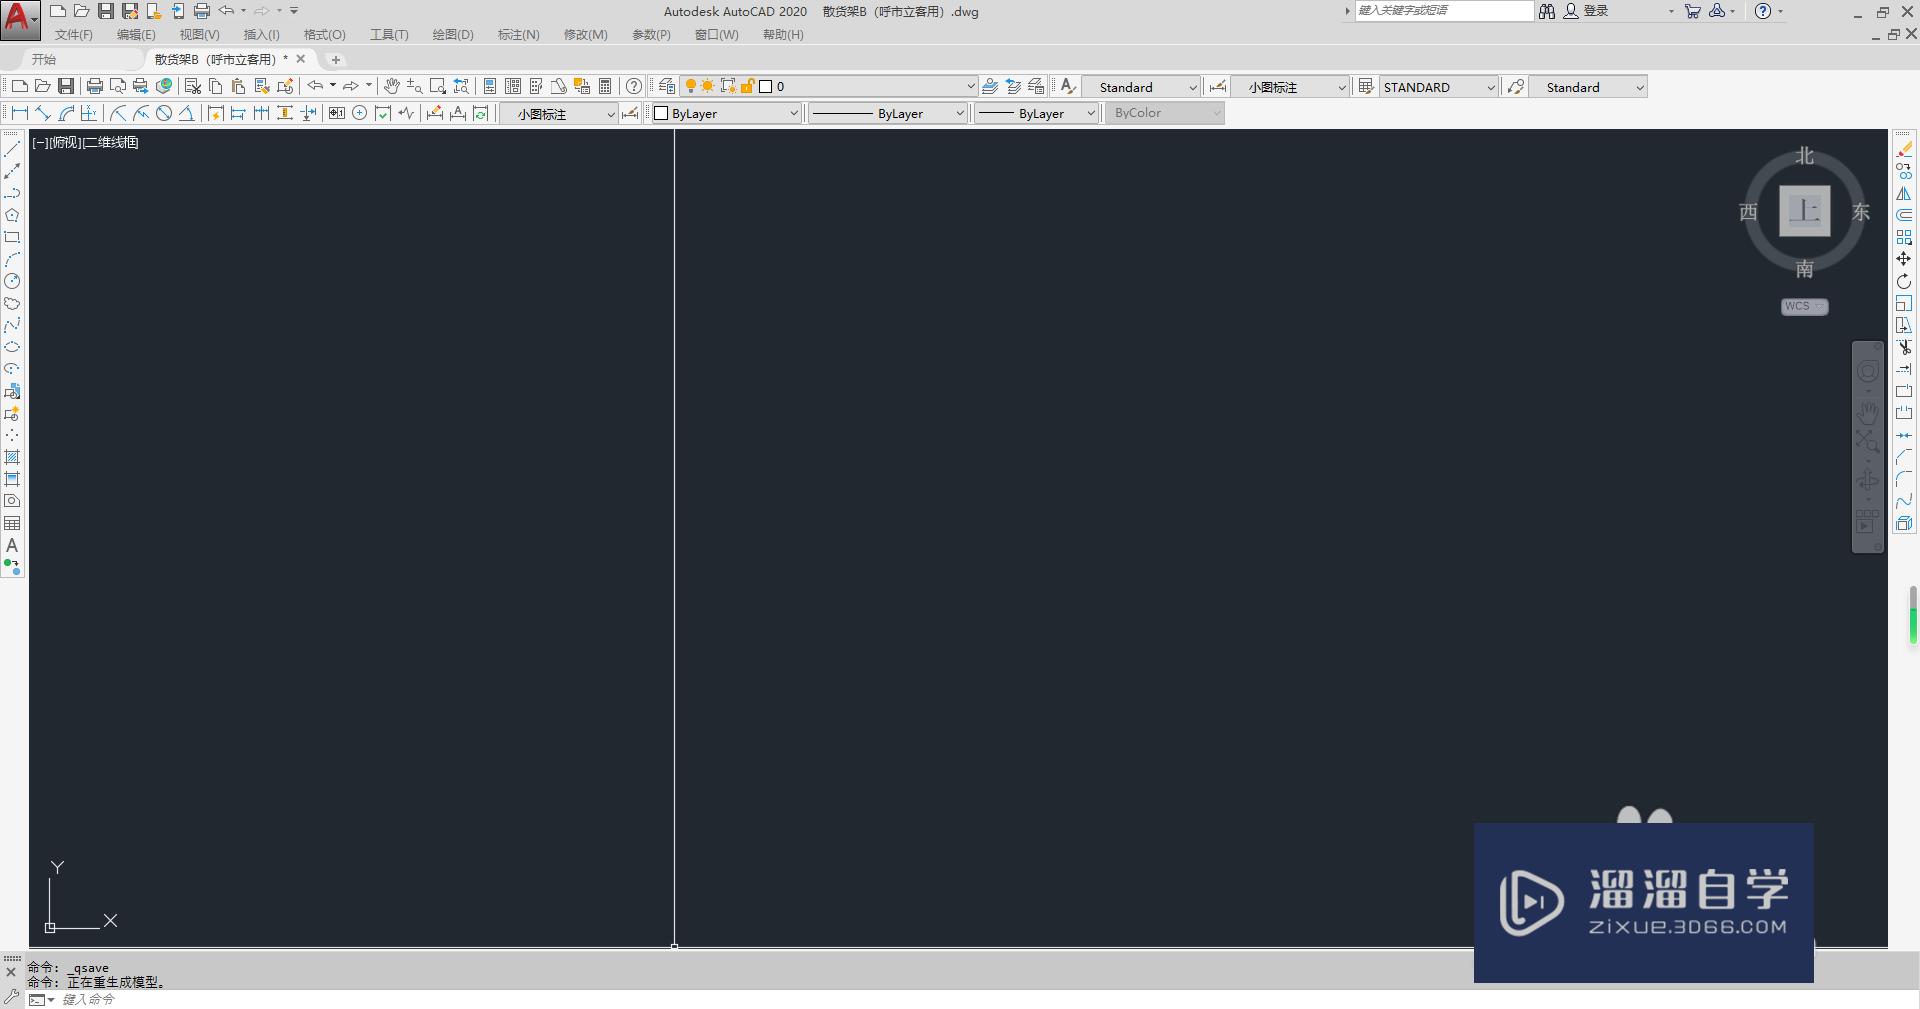Select the Multiline Text A tool
The width and height of the screenshot is (1920, 1009).
pos(12,545)
